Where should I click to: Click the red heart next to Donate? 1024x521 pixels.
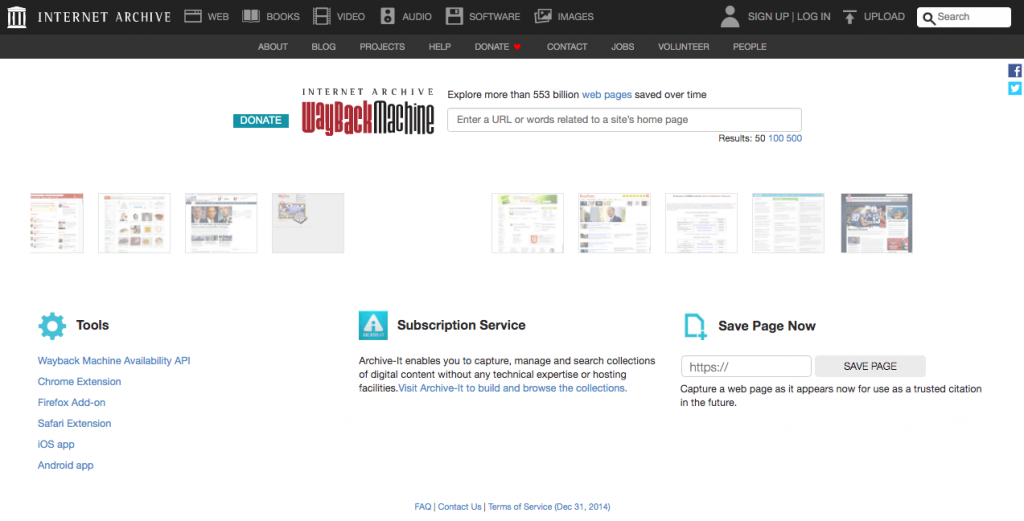[517, 47]
